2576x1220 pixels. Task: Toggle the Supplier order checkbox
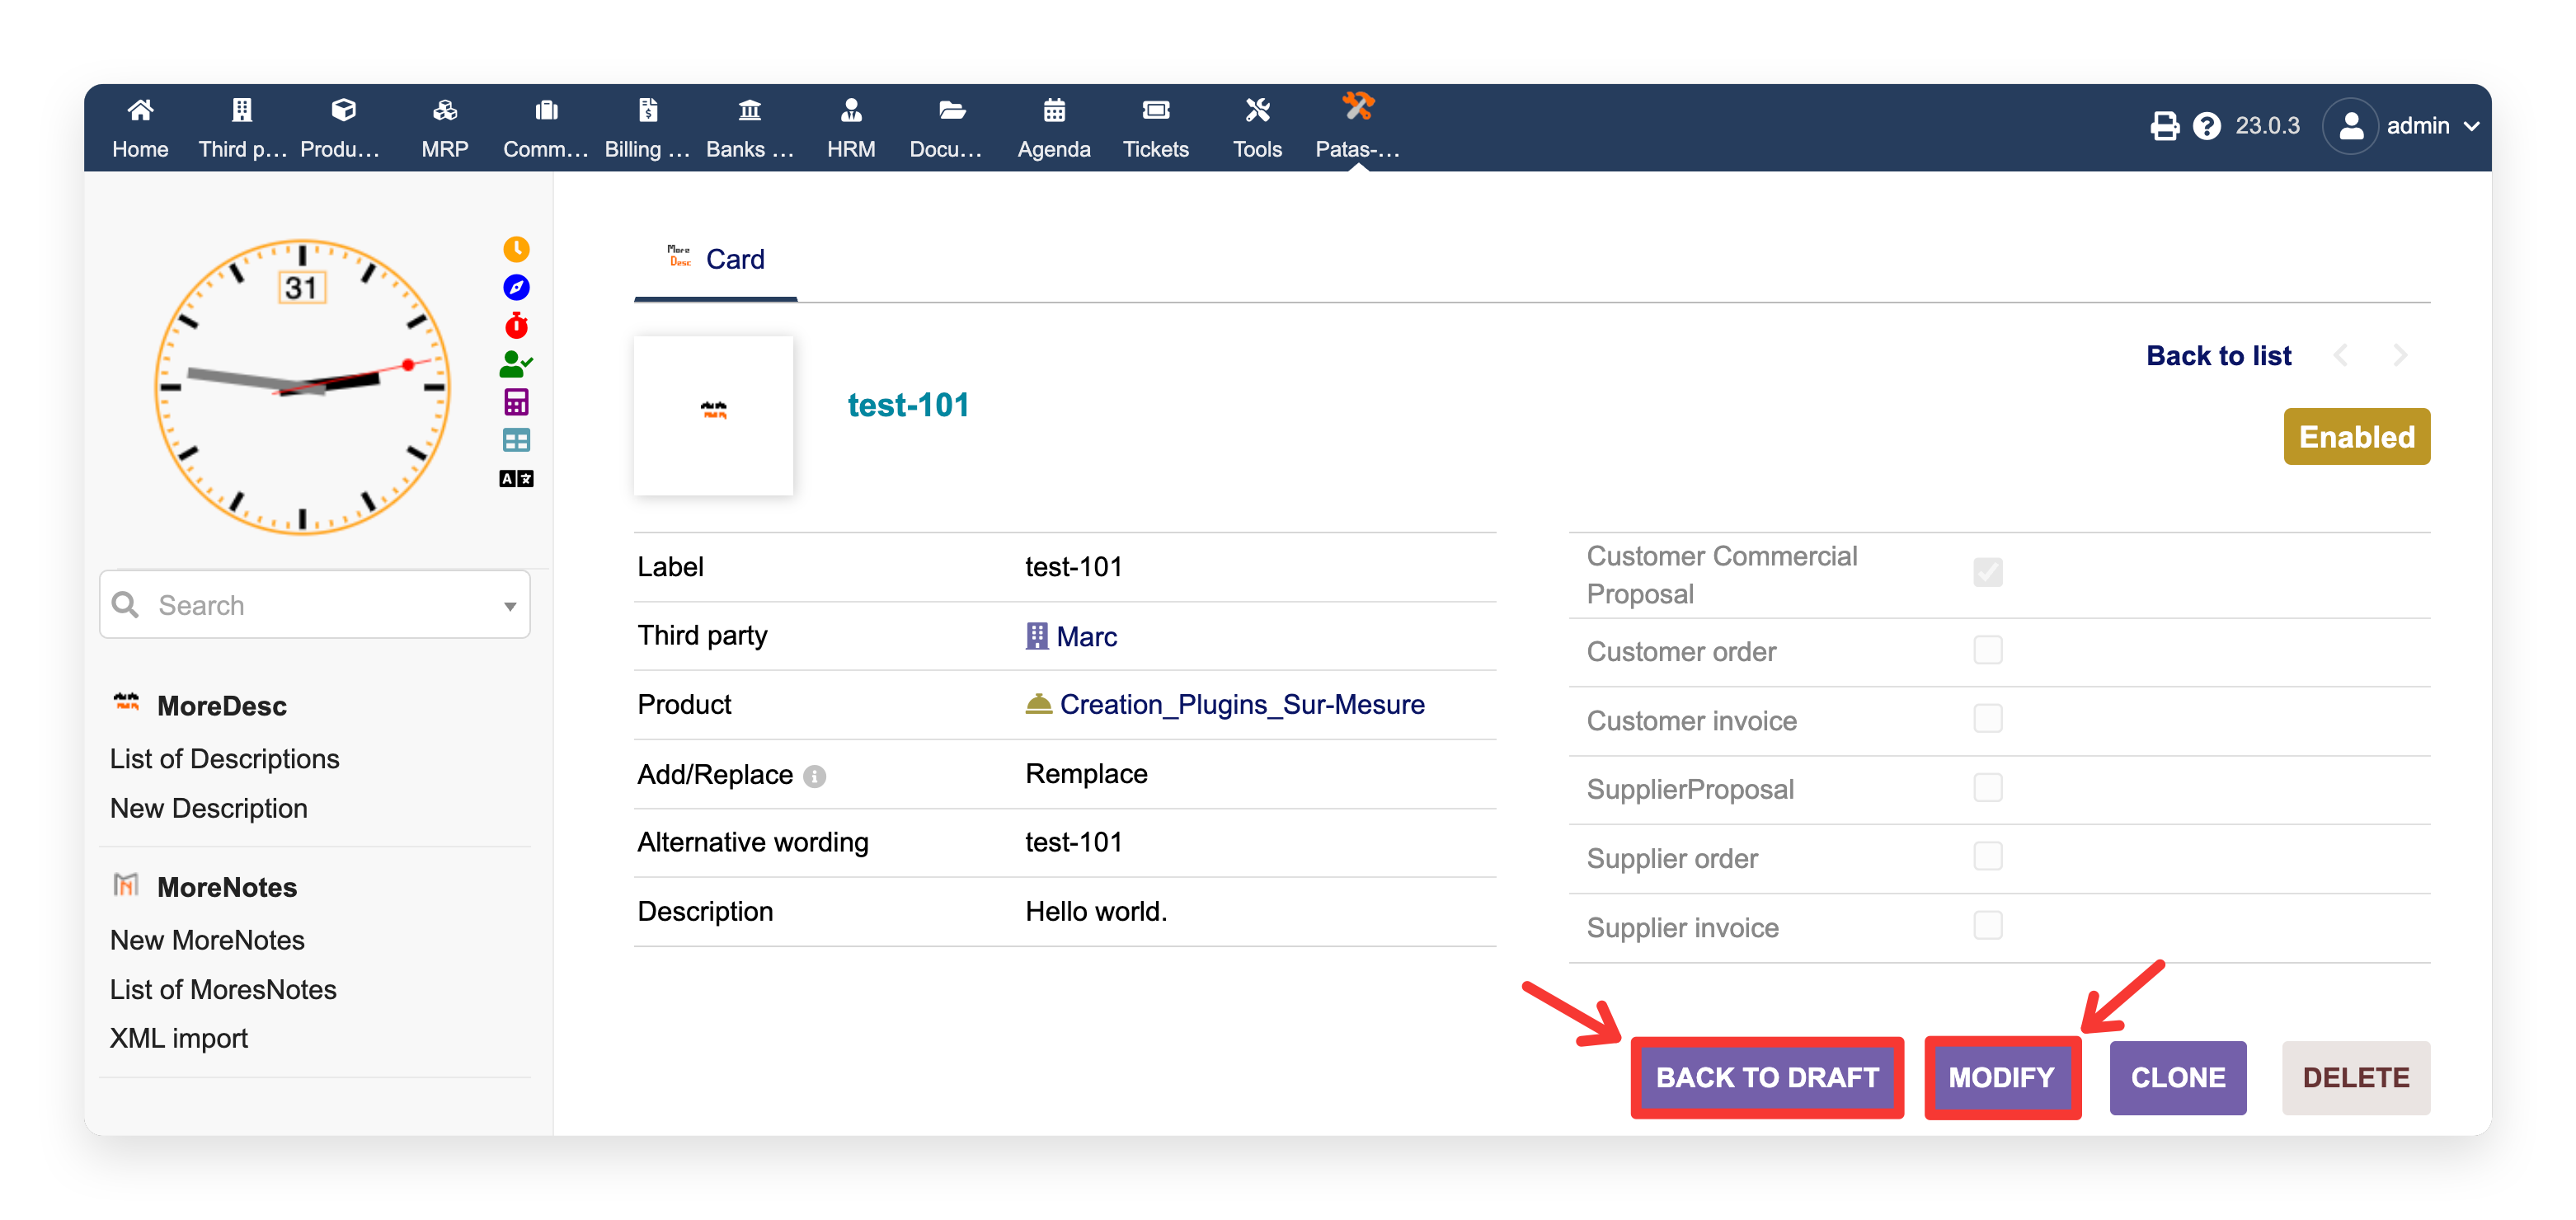(x=1987, y=857)
